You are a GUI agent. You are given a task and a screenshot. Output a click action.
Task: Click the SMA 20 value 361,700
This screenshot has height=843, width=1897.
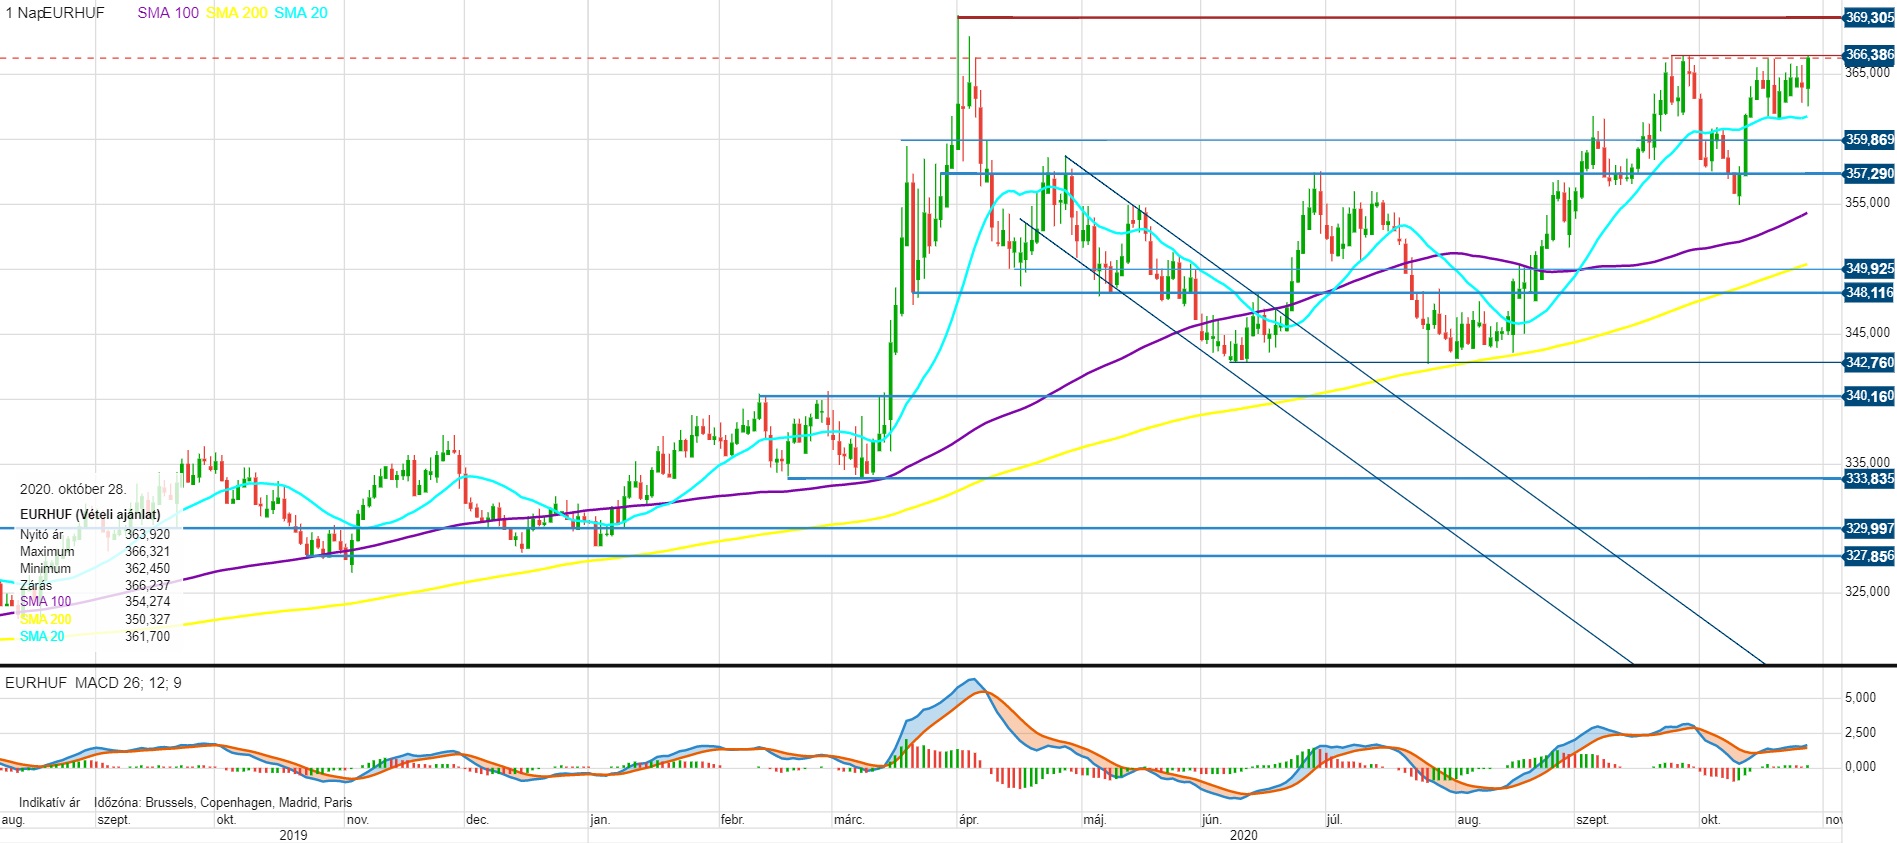pyautogui.click(x=147, y=637)
